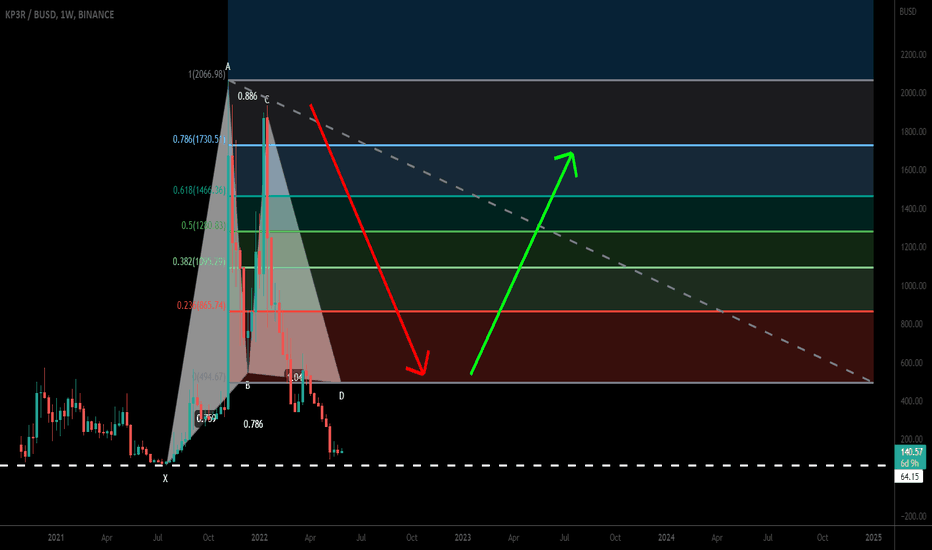Click the 2200.00 price axis label
This screenshot has height=550, width=932.
(x=913, y=55)
